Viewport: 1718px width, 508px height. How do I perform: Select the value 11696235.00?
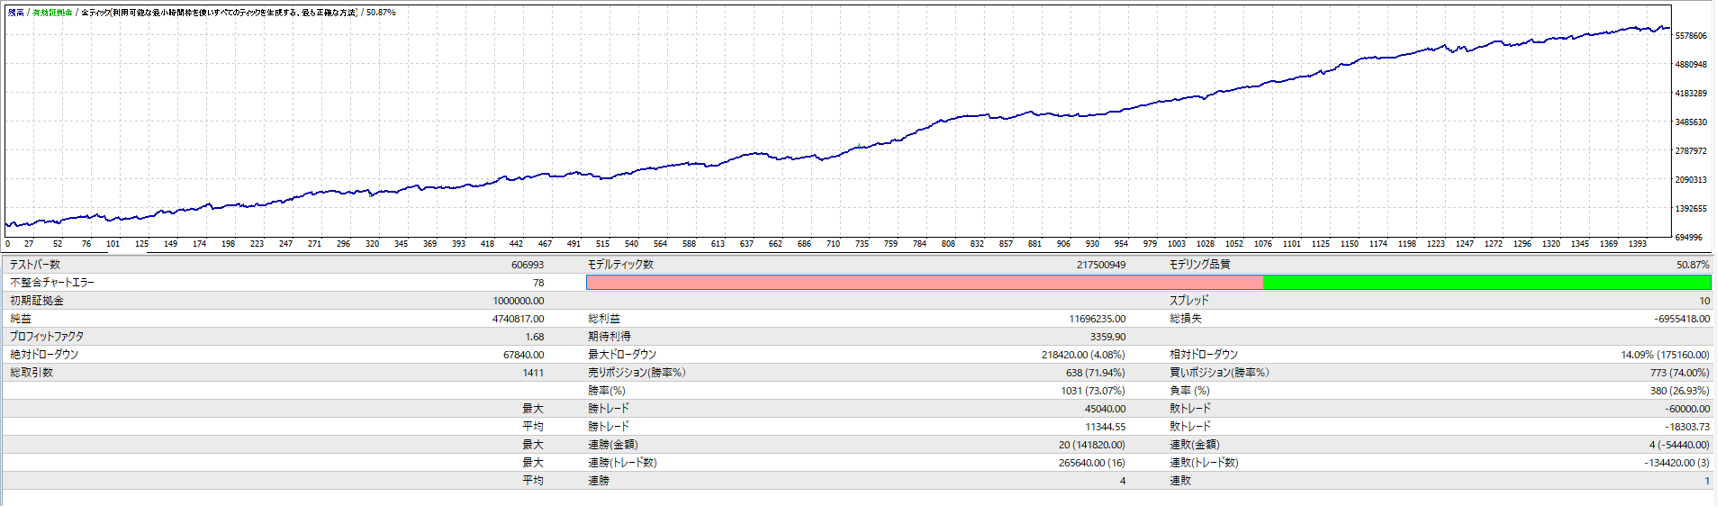(1097, 319)
